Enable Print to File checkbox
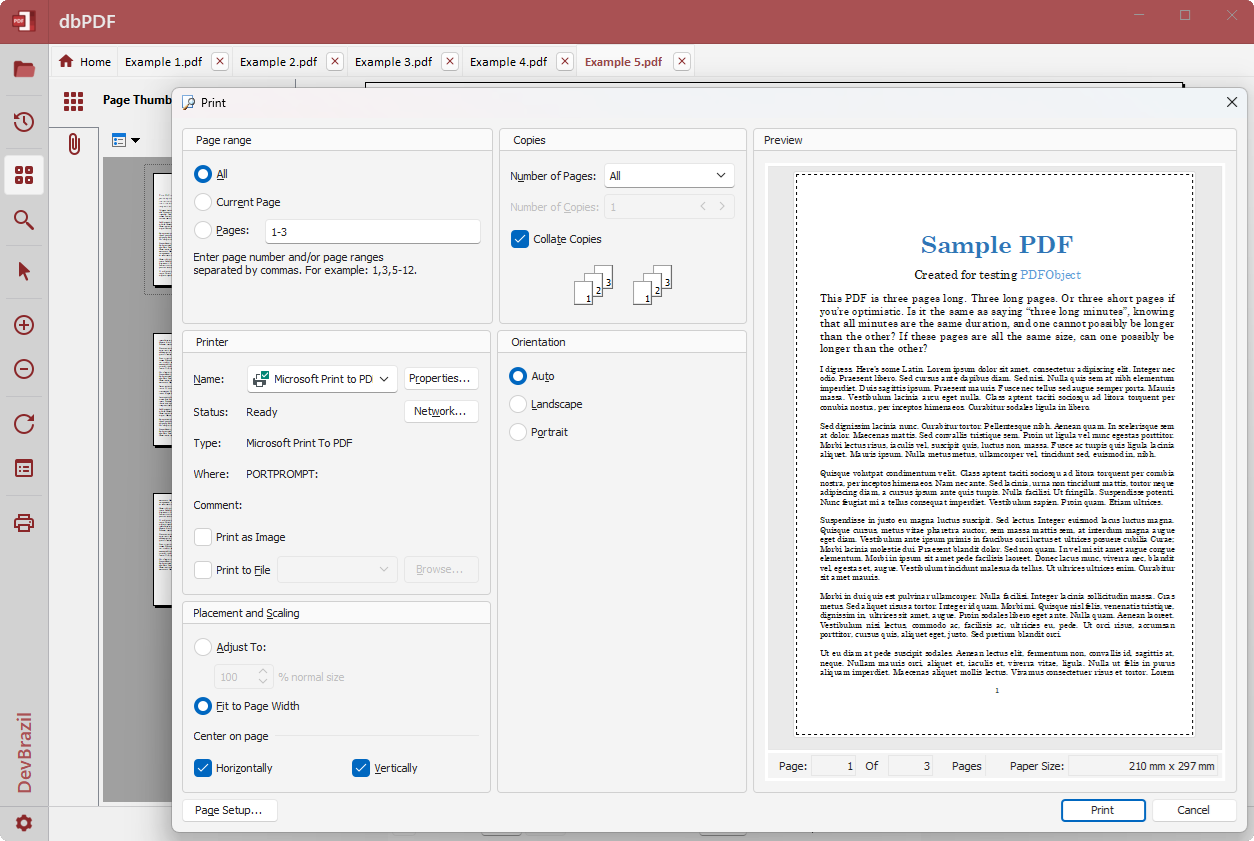Screen dimensions: 1254x841 (x=203, y=570)
